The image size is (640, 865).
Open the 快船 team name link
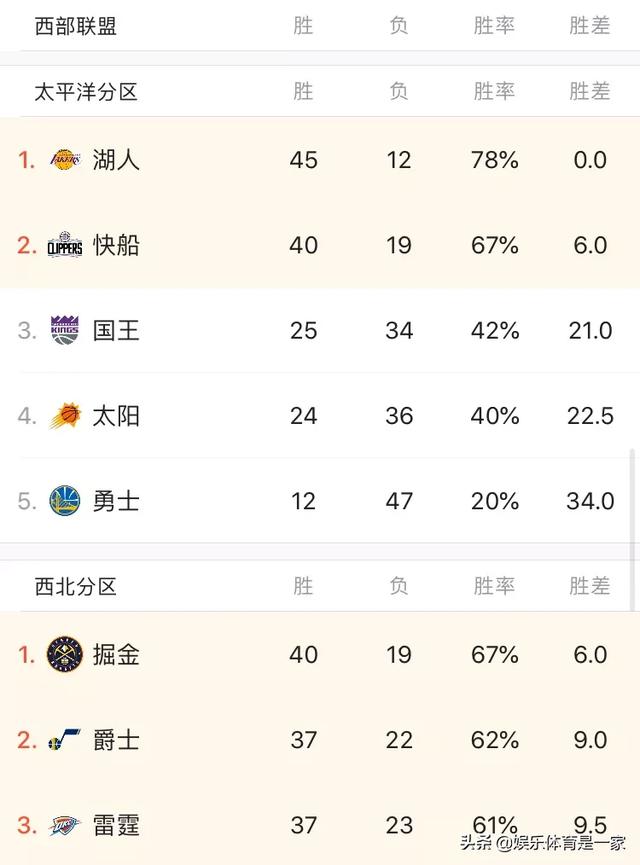pos(116,245)
